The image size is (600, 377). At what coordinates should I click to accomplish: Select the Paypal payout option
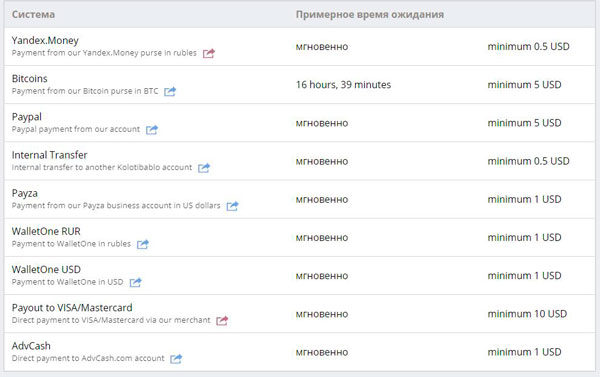coord(26,117)
